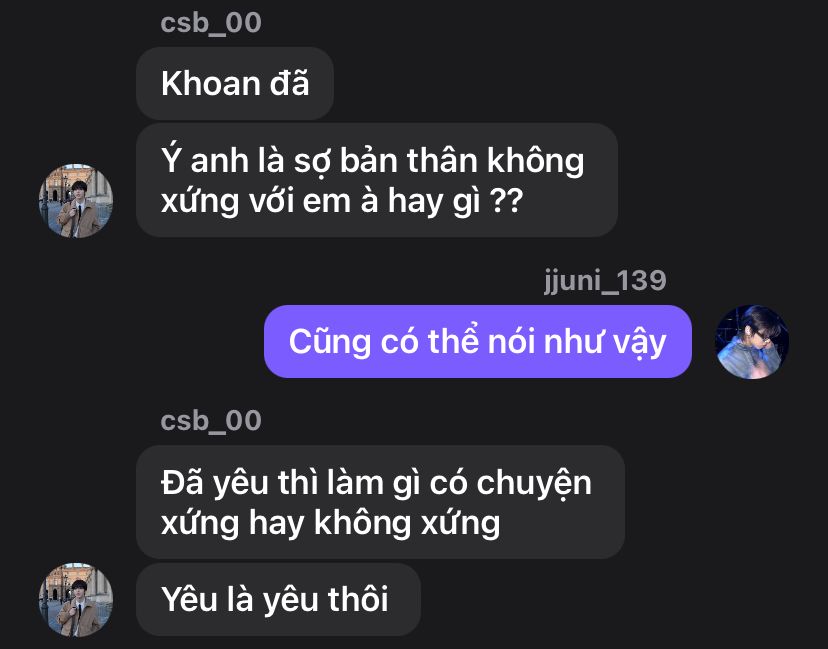Click the double question marks '??'
Screen dimensions: 828x649
[x=506, y=201]
